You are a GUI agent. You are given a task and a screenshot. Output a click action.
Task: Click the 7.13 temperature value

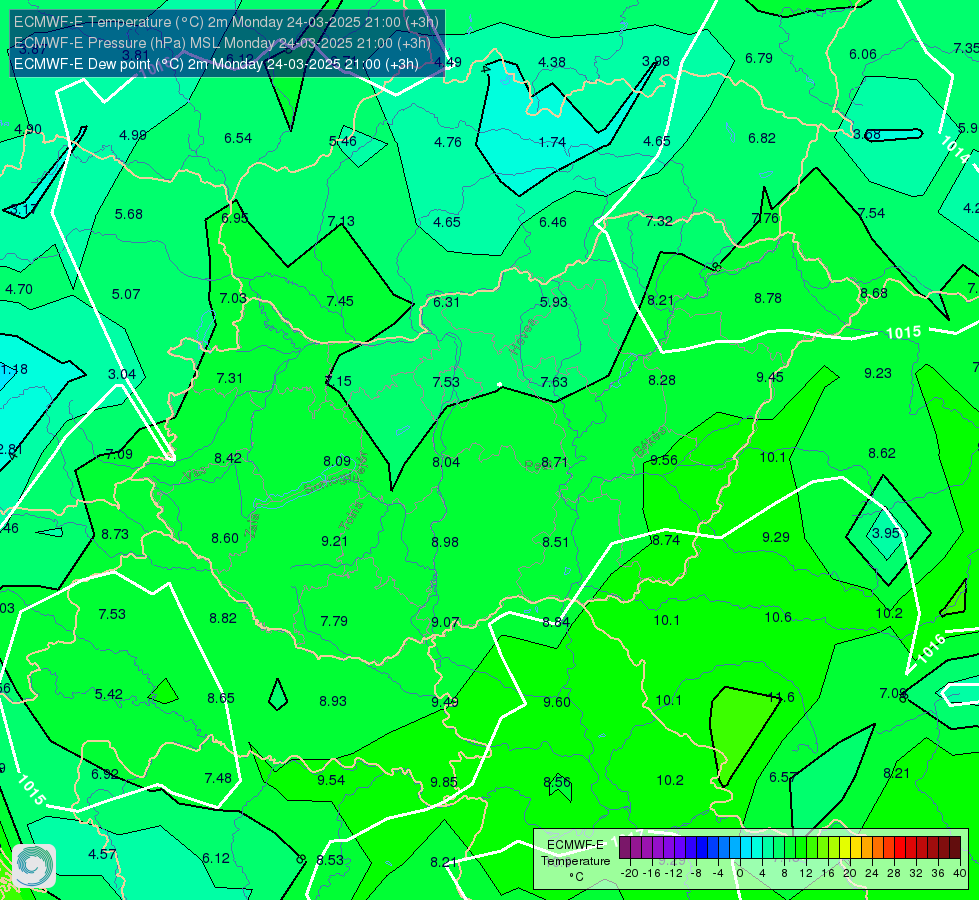pos(341,221)
